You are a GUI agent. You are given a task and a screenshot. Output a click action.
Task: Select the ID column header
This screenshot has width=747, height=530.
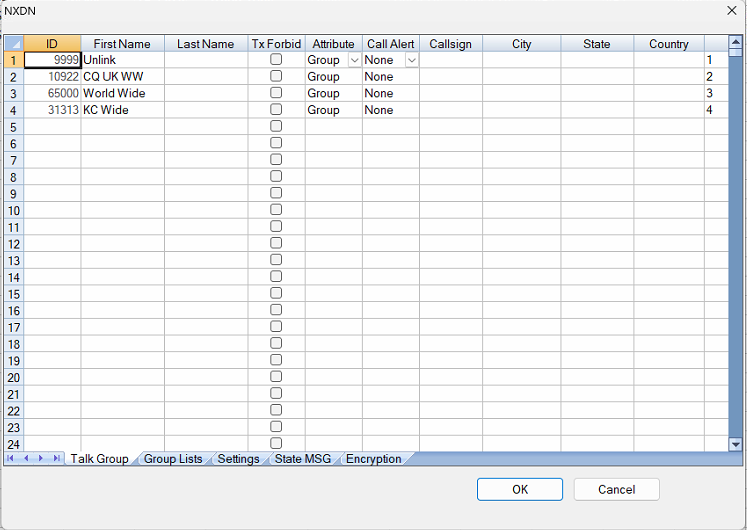52,44
